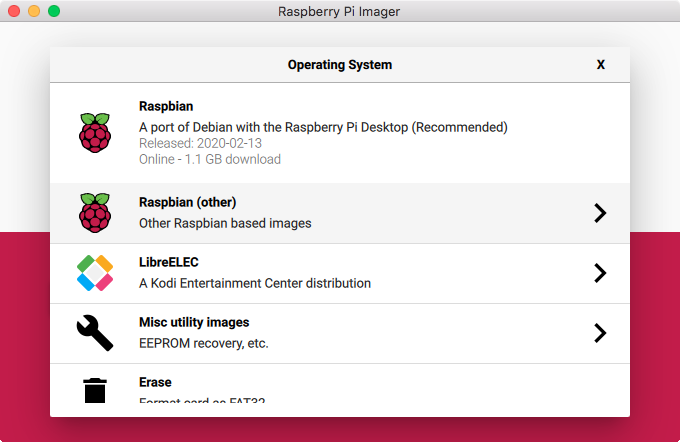
Task: Expand the LibreELEC chevron arrow
Action: click(600, 273)
